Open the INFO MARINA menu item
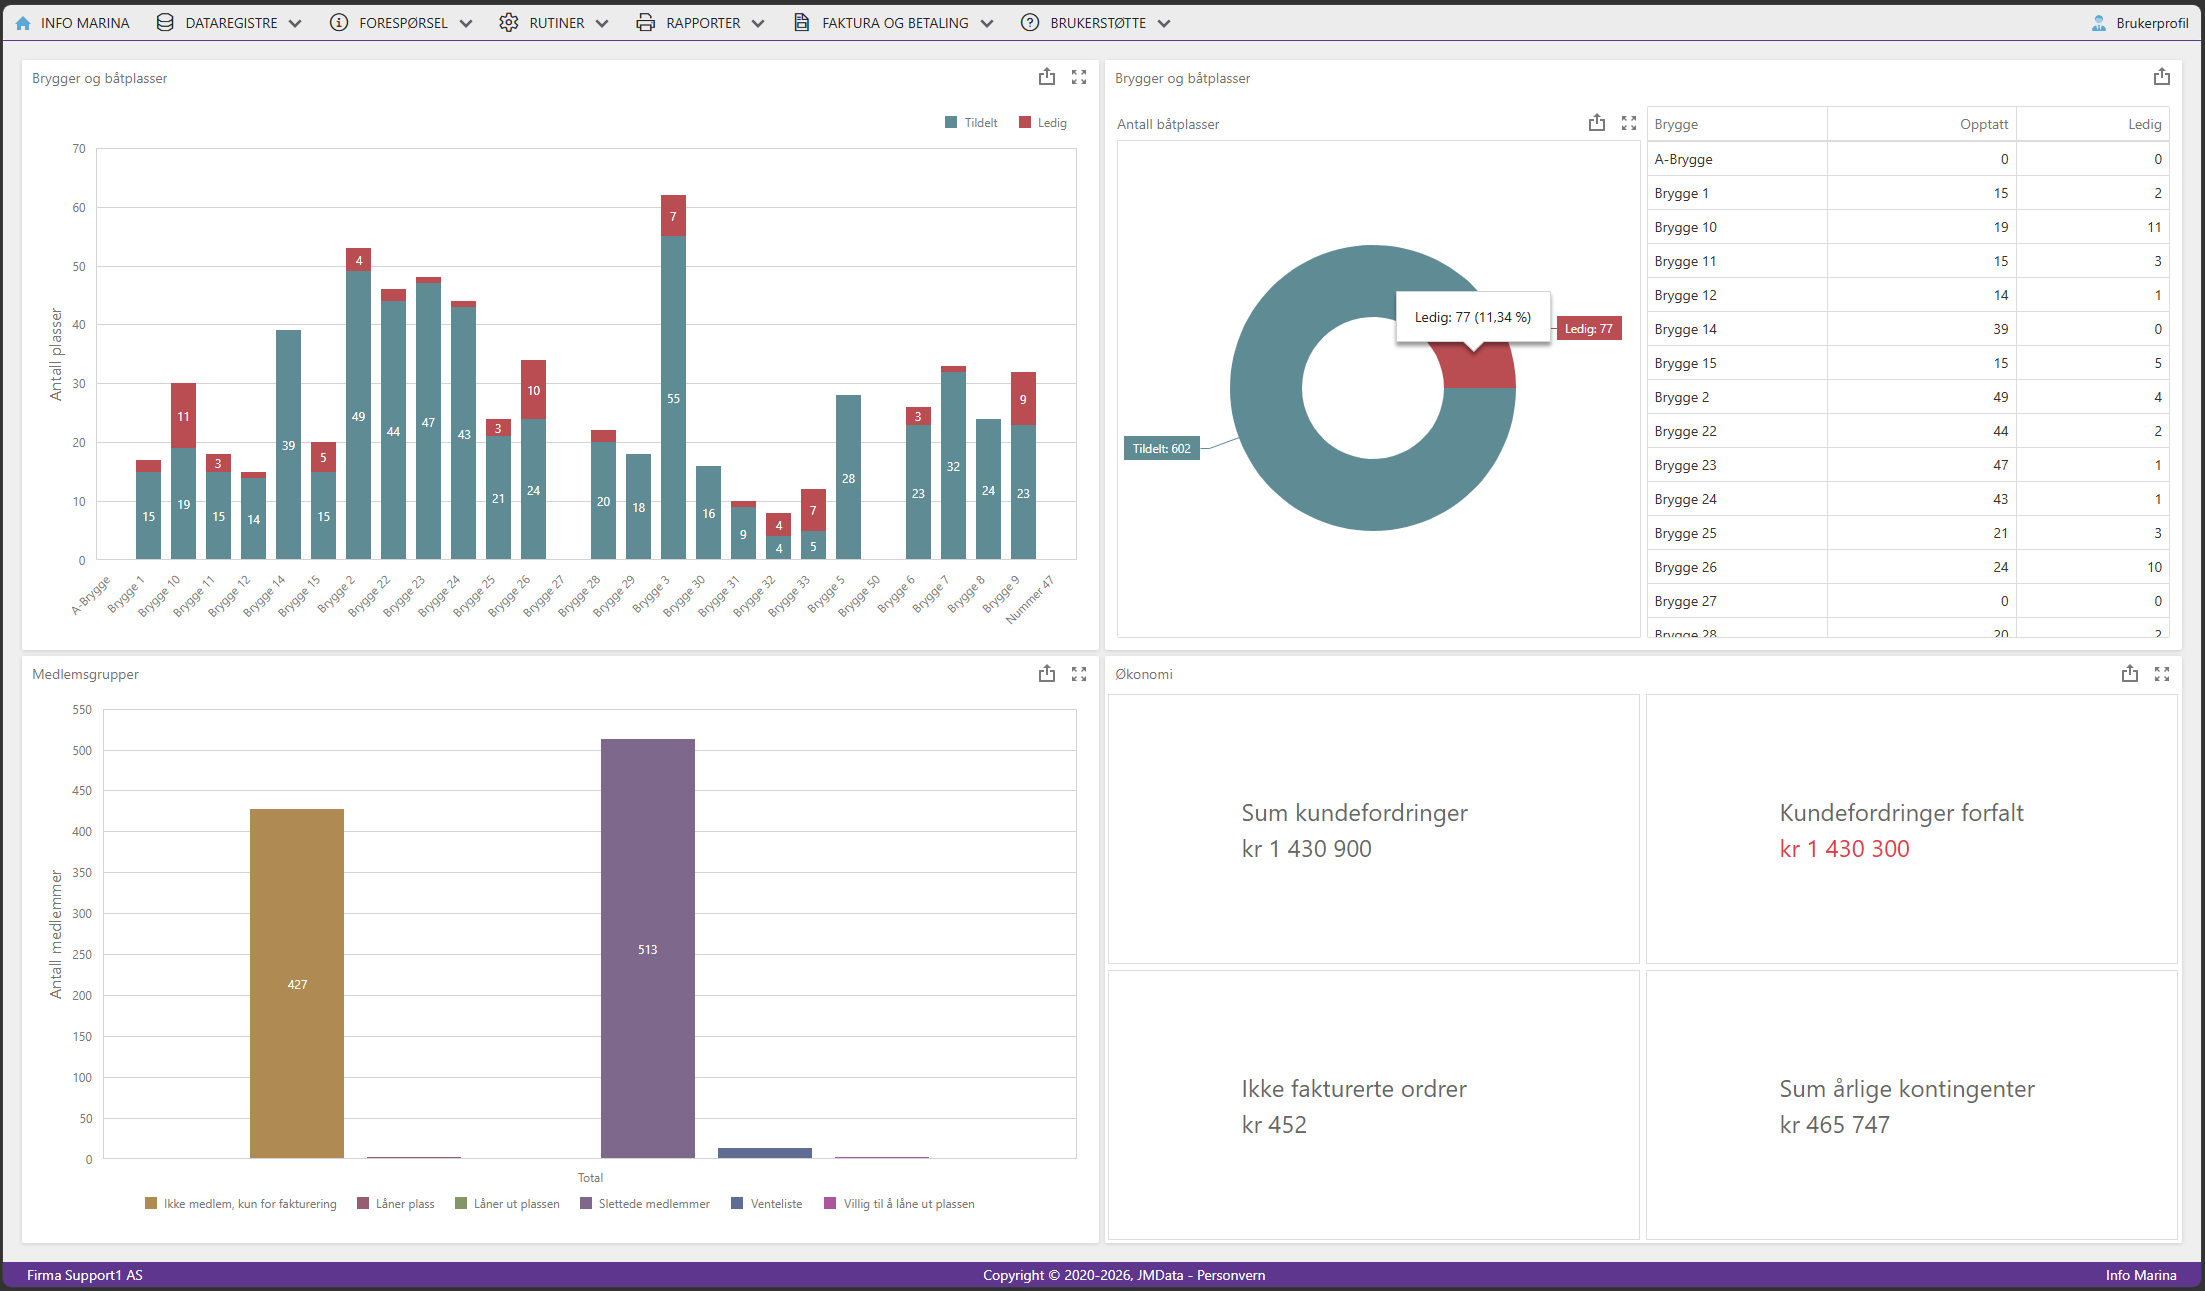 pos(73,23)
